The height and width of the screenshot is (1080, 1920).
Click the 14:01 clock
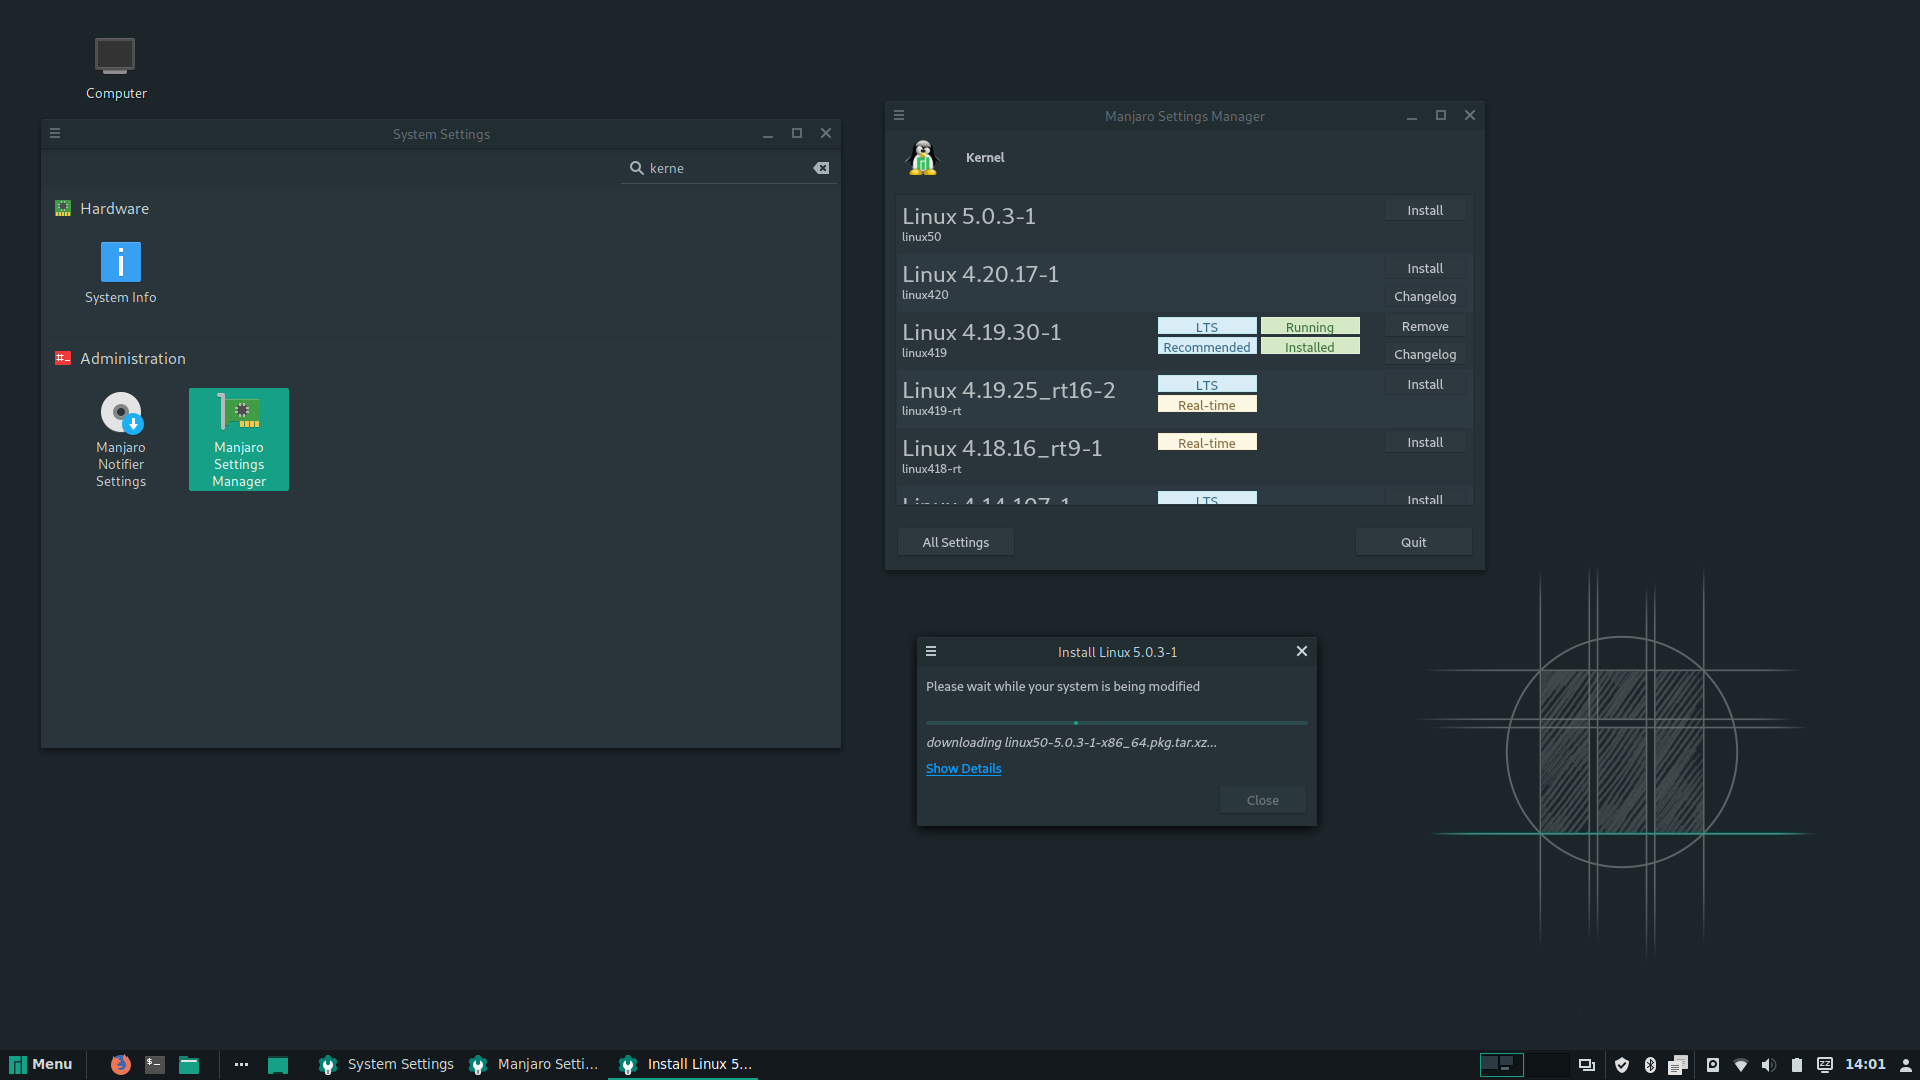point(1865,1065)
